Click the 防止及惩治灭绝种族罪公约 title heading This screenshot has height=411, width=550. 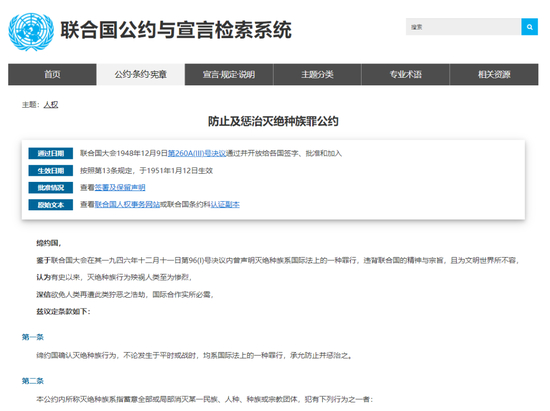pyautogui.click(x=273, y=121)
